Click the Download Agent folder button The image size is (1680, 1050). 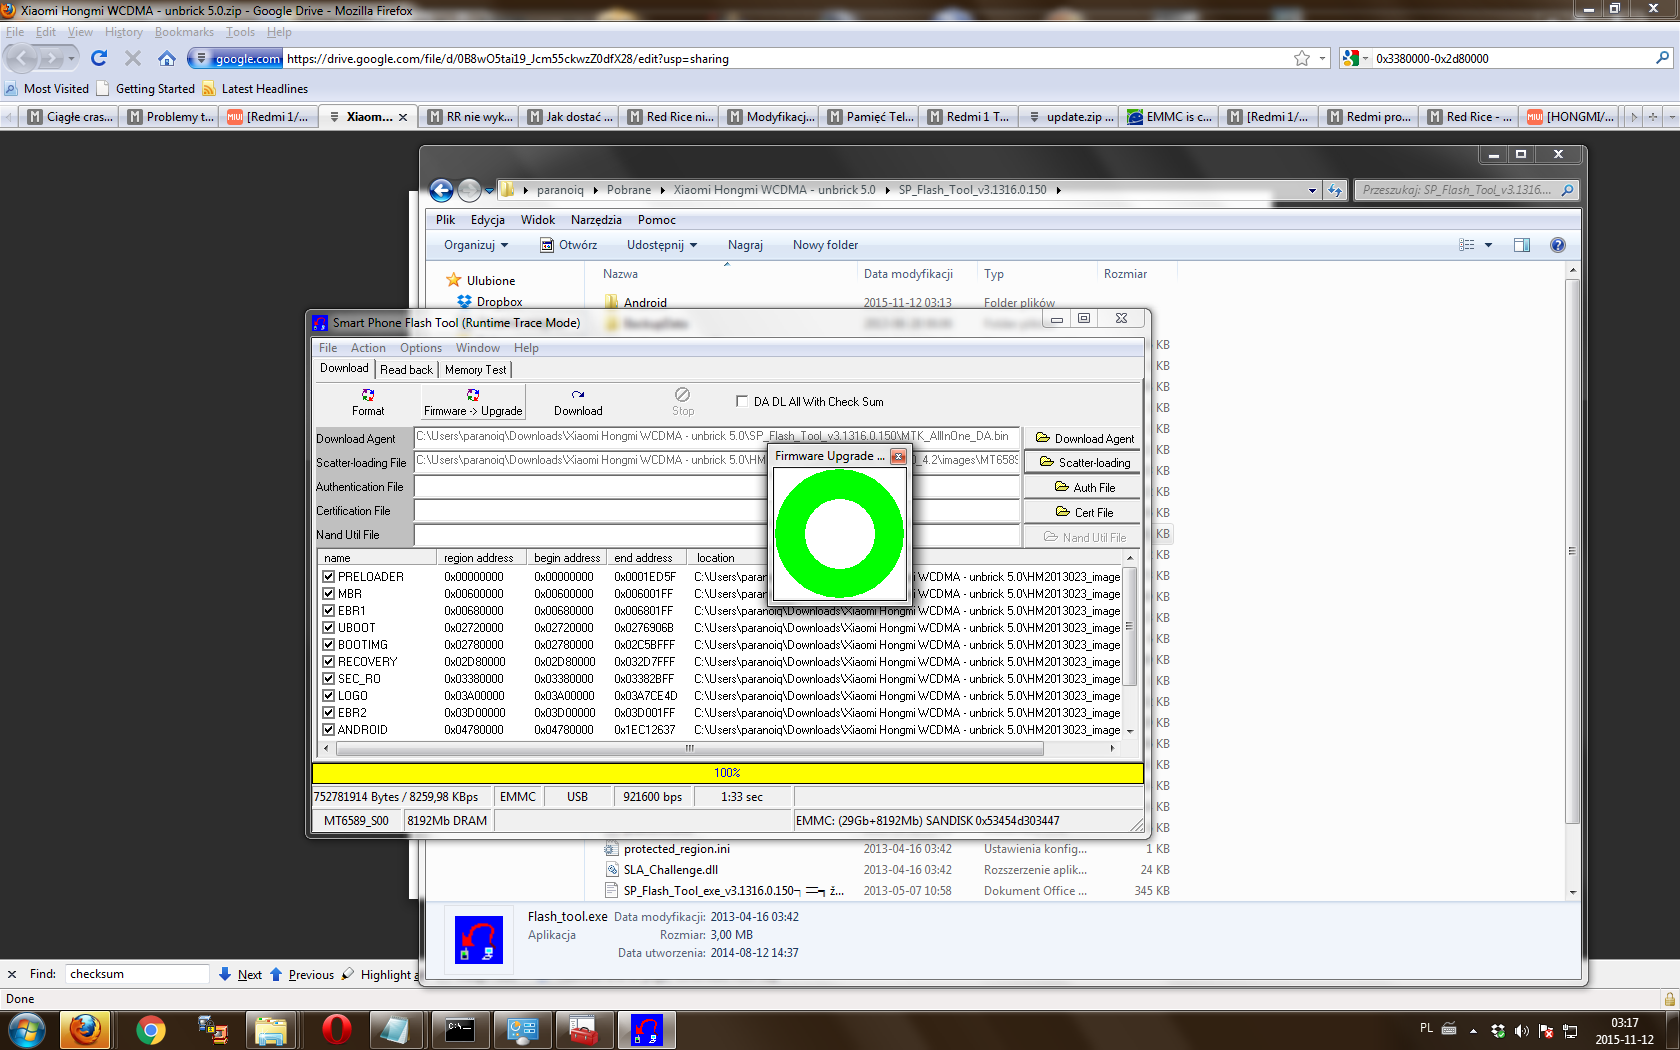click(x=1084, y=438)
